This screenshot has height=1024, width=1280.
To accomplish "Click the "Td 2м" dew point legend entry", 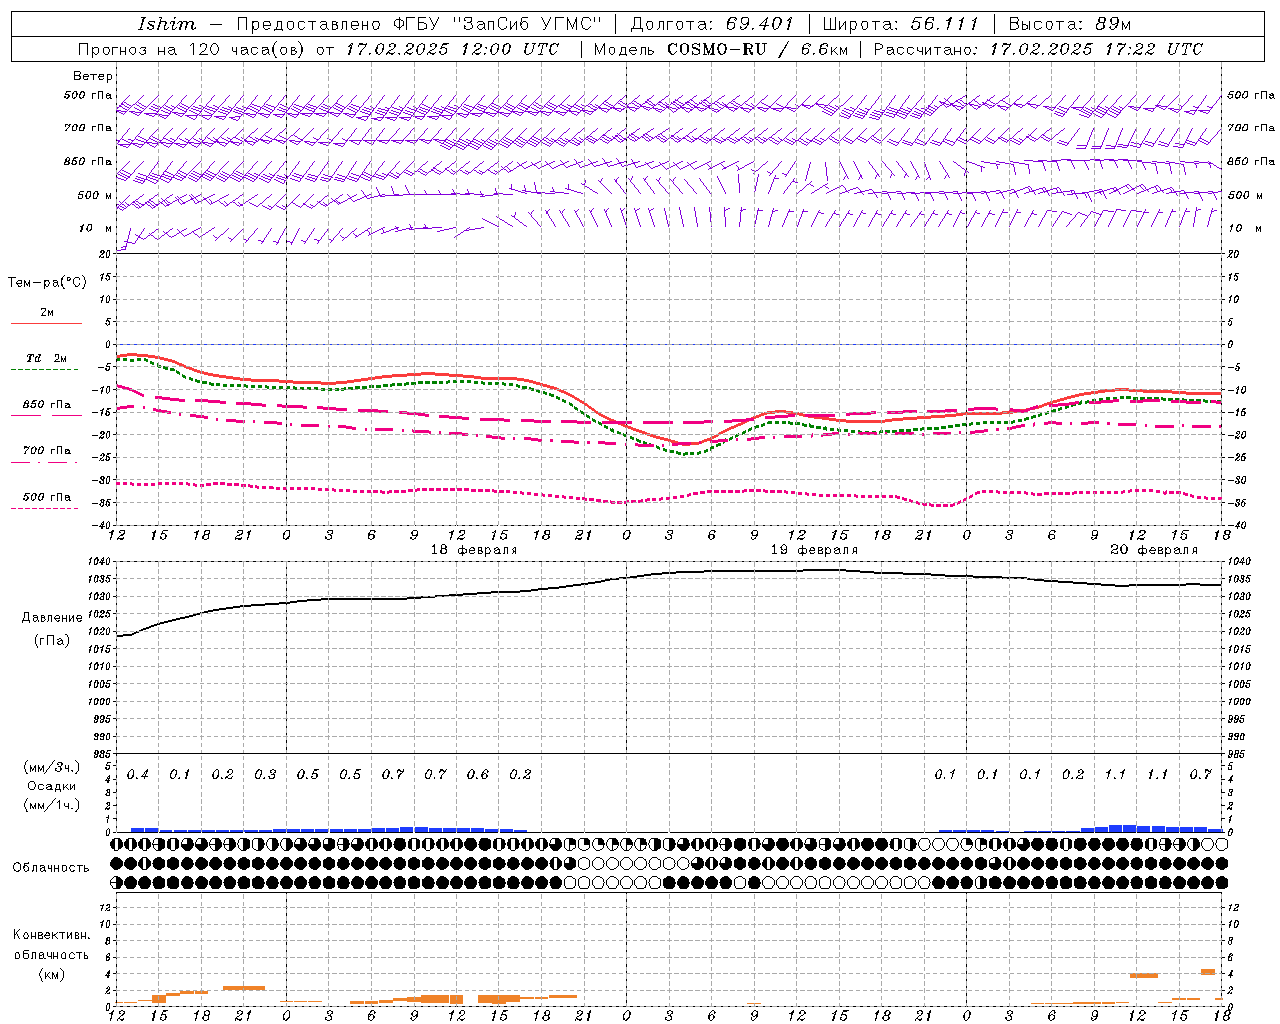I will coord(46,358).
